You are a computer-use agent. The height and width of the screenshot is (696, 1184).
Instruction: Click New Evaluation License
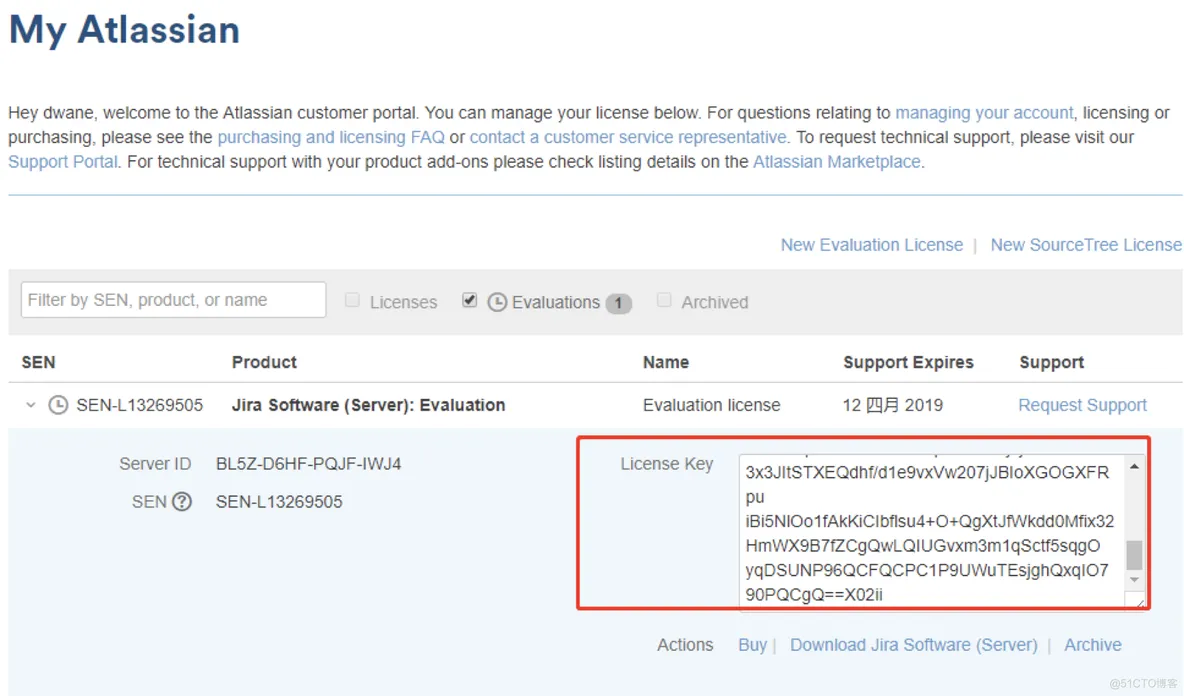point(872,245)
